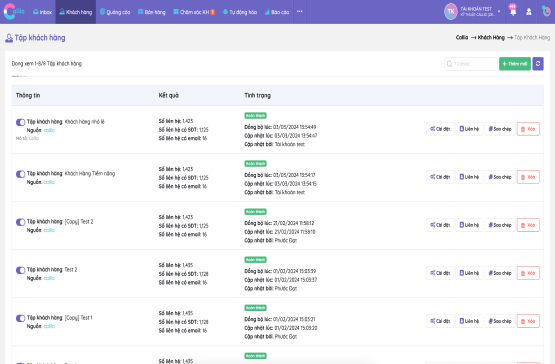The height and width of the screenshot is (364, 555).
Task: Click Xóa for the Test 2 row
Action: (x=528, y=273)
